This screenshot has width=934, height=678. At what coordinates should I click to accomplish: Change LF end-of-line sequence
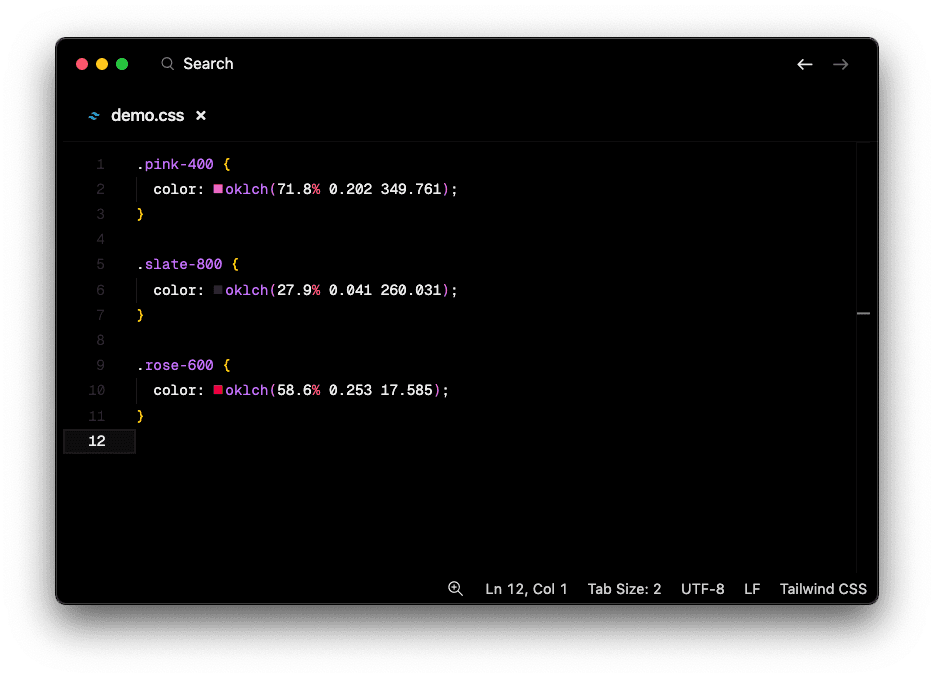pyautogui.click(x=752, y=589)
